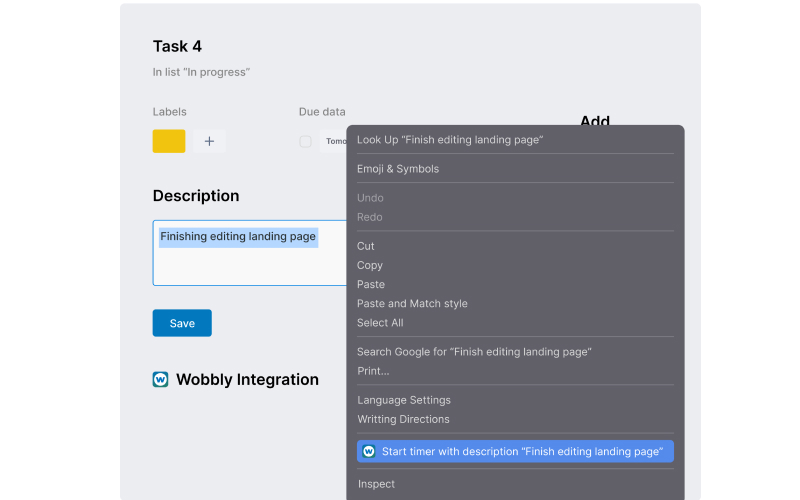Click inside the Description text field
Image resolution: width=800 pixels, height=500 pixels.
click(249, 253)
